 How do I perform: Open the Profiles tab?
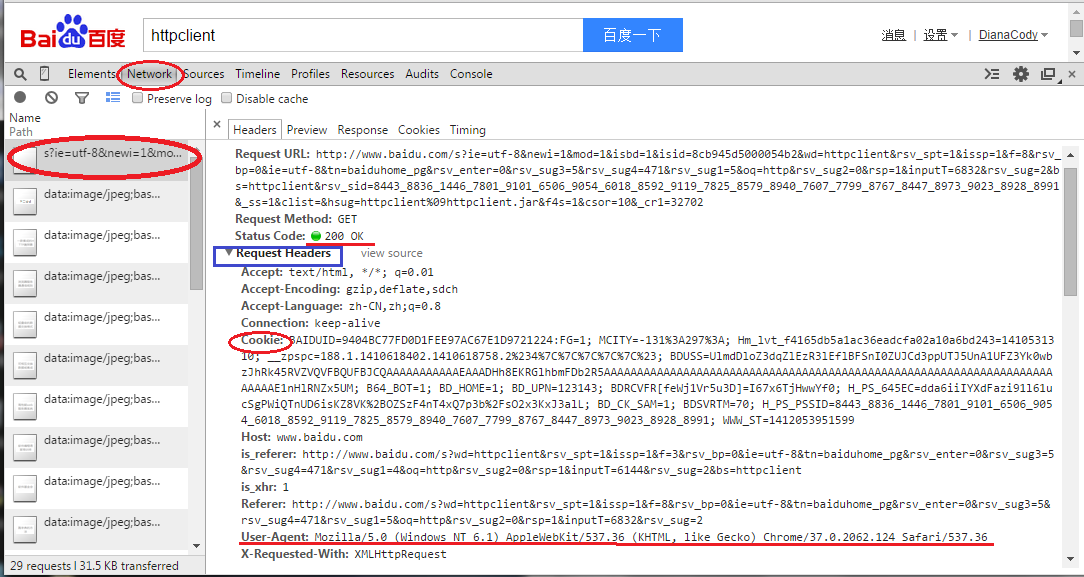coord(310,74)
